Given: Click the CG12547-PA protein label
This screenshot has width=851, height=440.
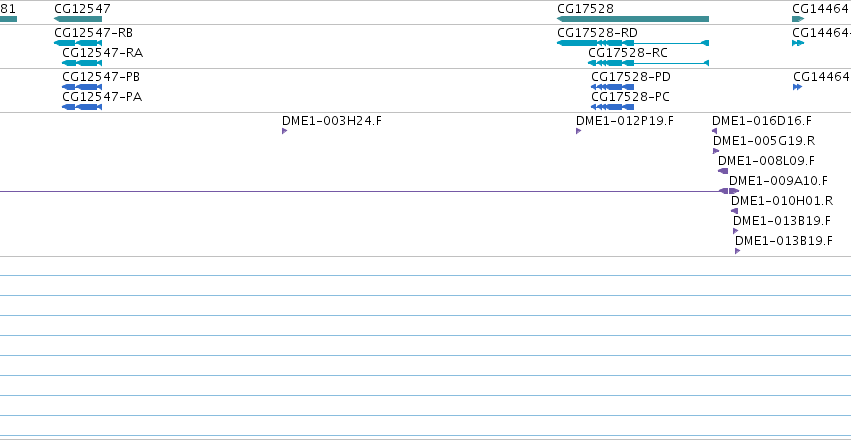Looking at the screenshot, I should (102, 97).
